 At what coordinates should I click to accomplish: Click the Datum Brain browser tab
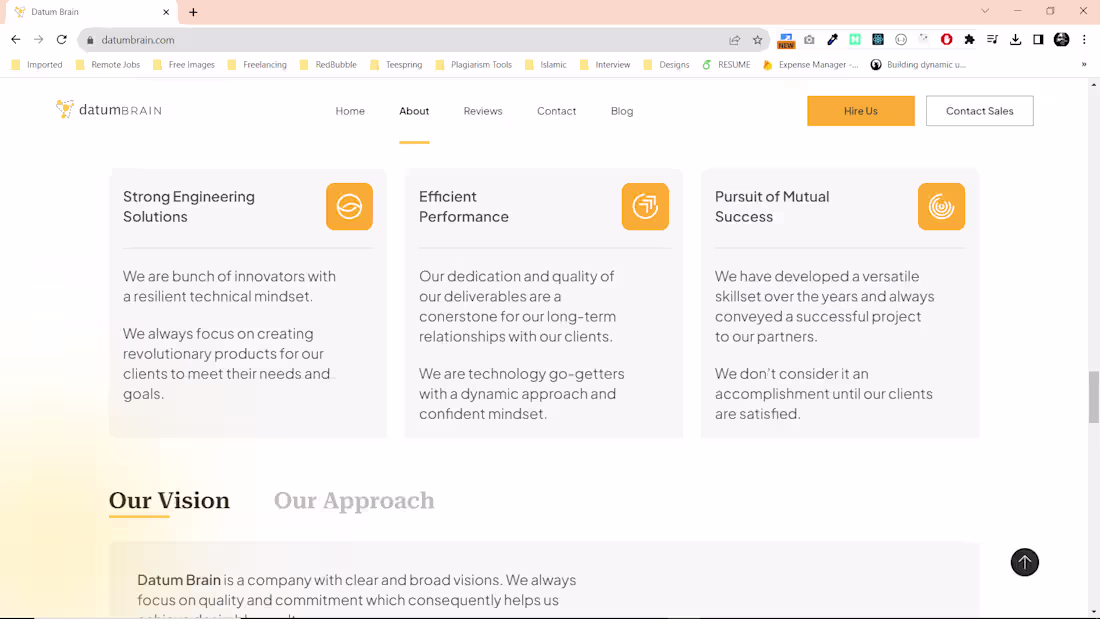(x=90, y=12)
